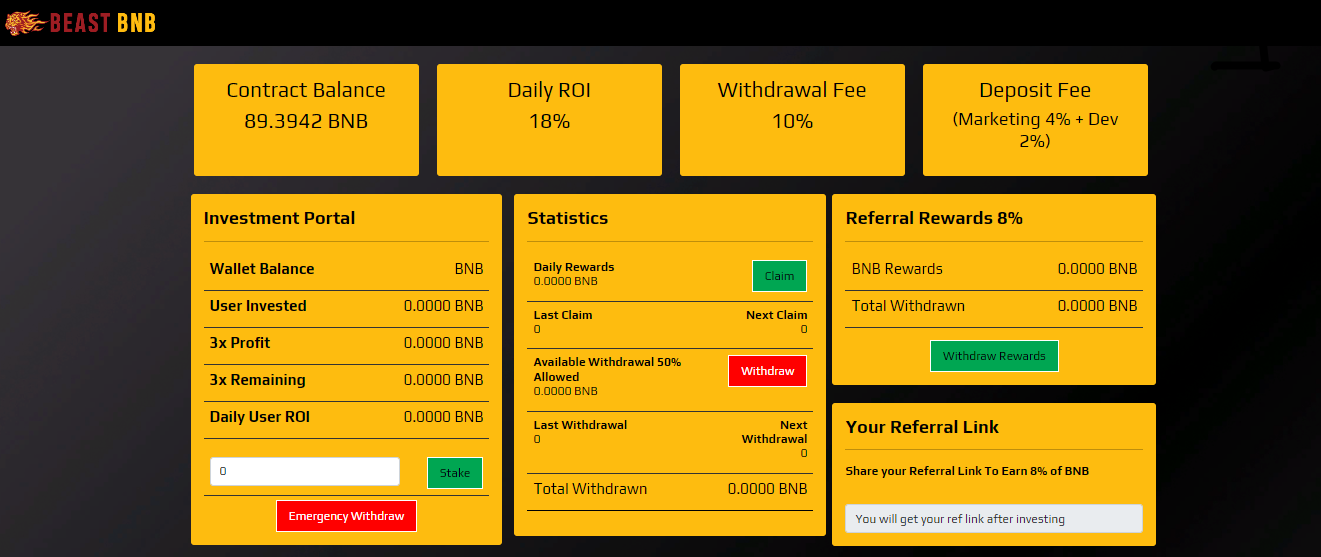Click the Statistics heading

567,218
